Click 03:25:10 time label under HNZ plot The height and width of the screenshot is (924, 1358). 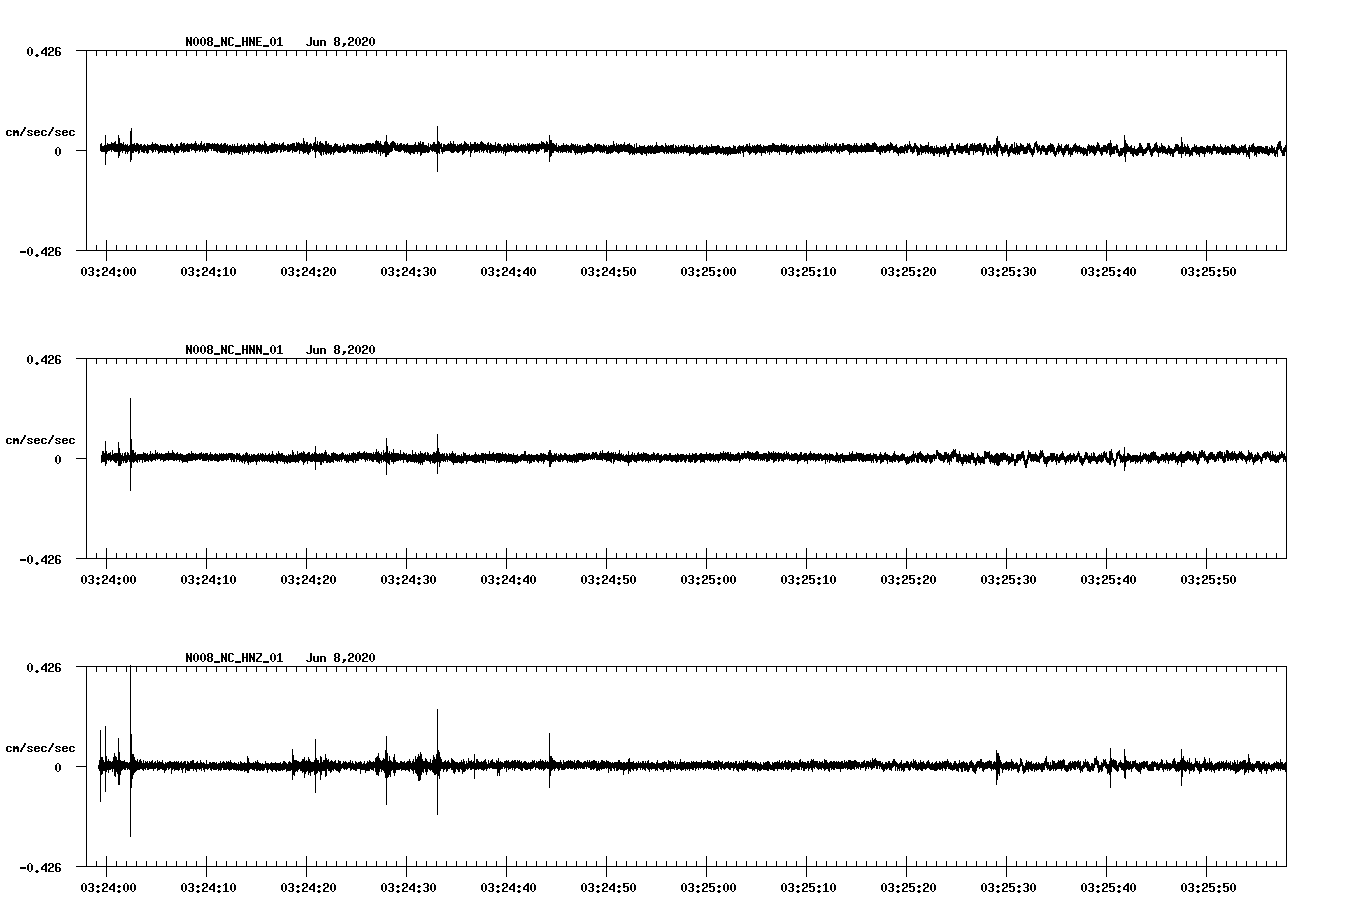pos(807,888)
